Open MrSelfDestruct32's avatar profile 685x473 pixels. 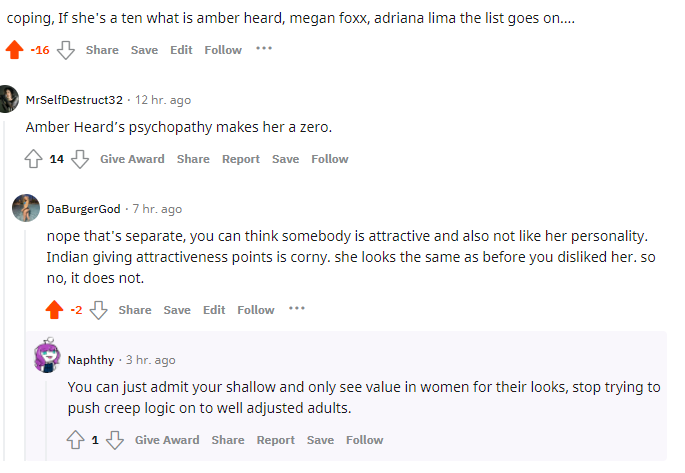9,99
